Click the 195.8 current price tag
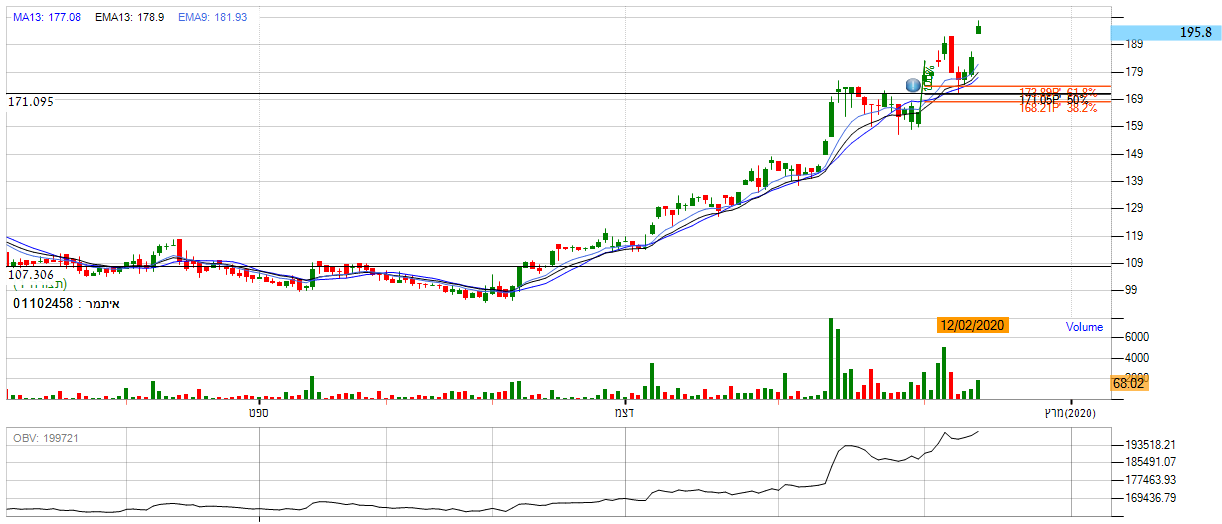 (x=1166, y=32)
